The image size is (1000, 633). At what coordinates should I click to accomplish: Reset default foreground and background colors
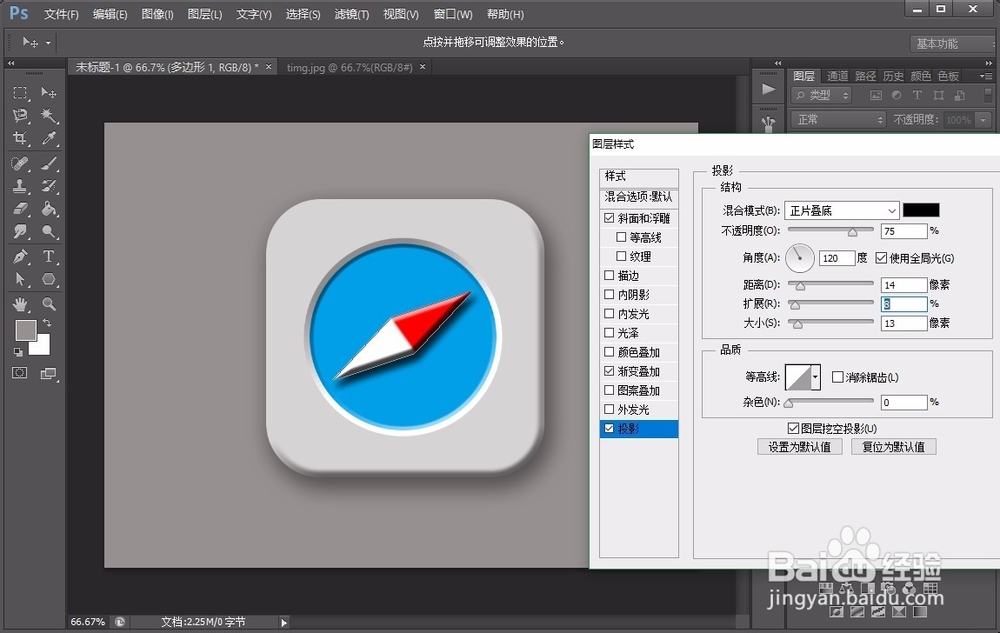tap(18, 352)
